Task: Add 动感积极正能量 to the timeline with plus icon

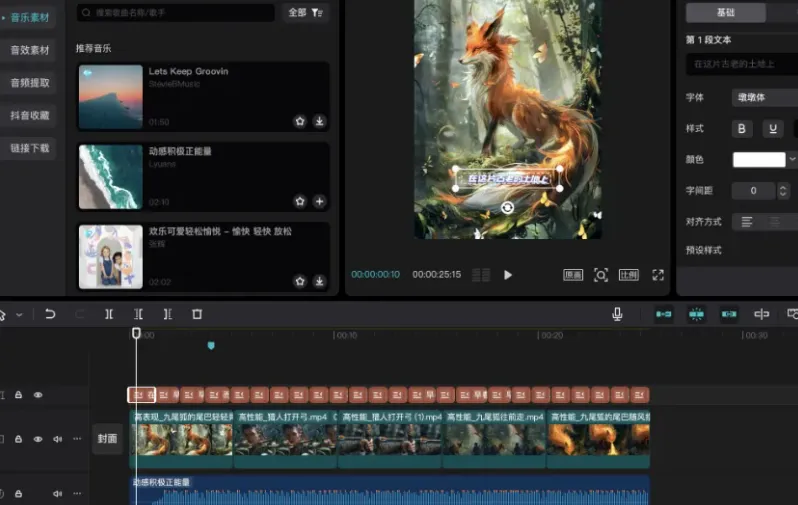Action: (319, 201)
